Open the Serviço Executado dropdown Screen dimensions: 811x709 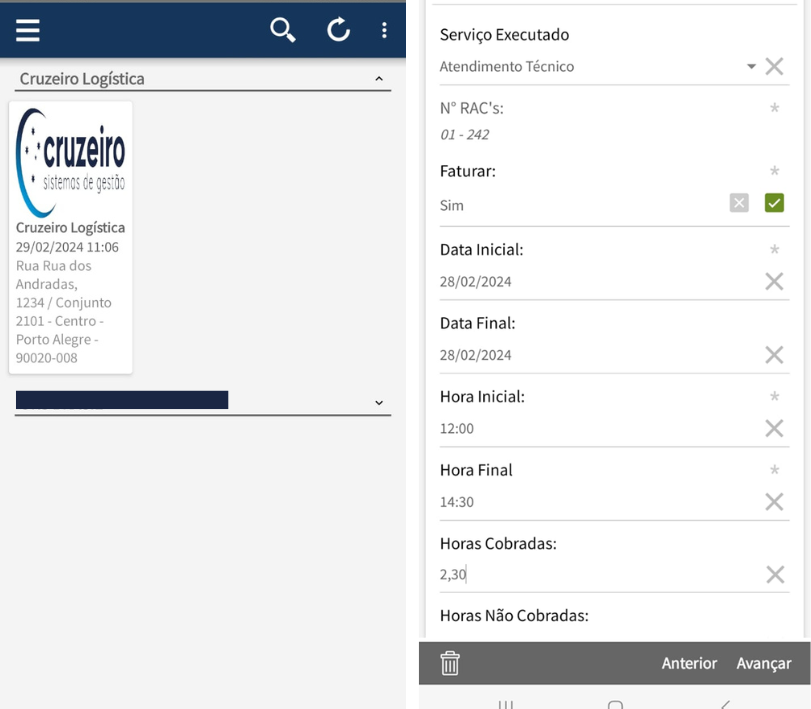751,66
